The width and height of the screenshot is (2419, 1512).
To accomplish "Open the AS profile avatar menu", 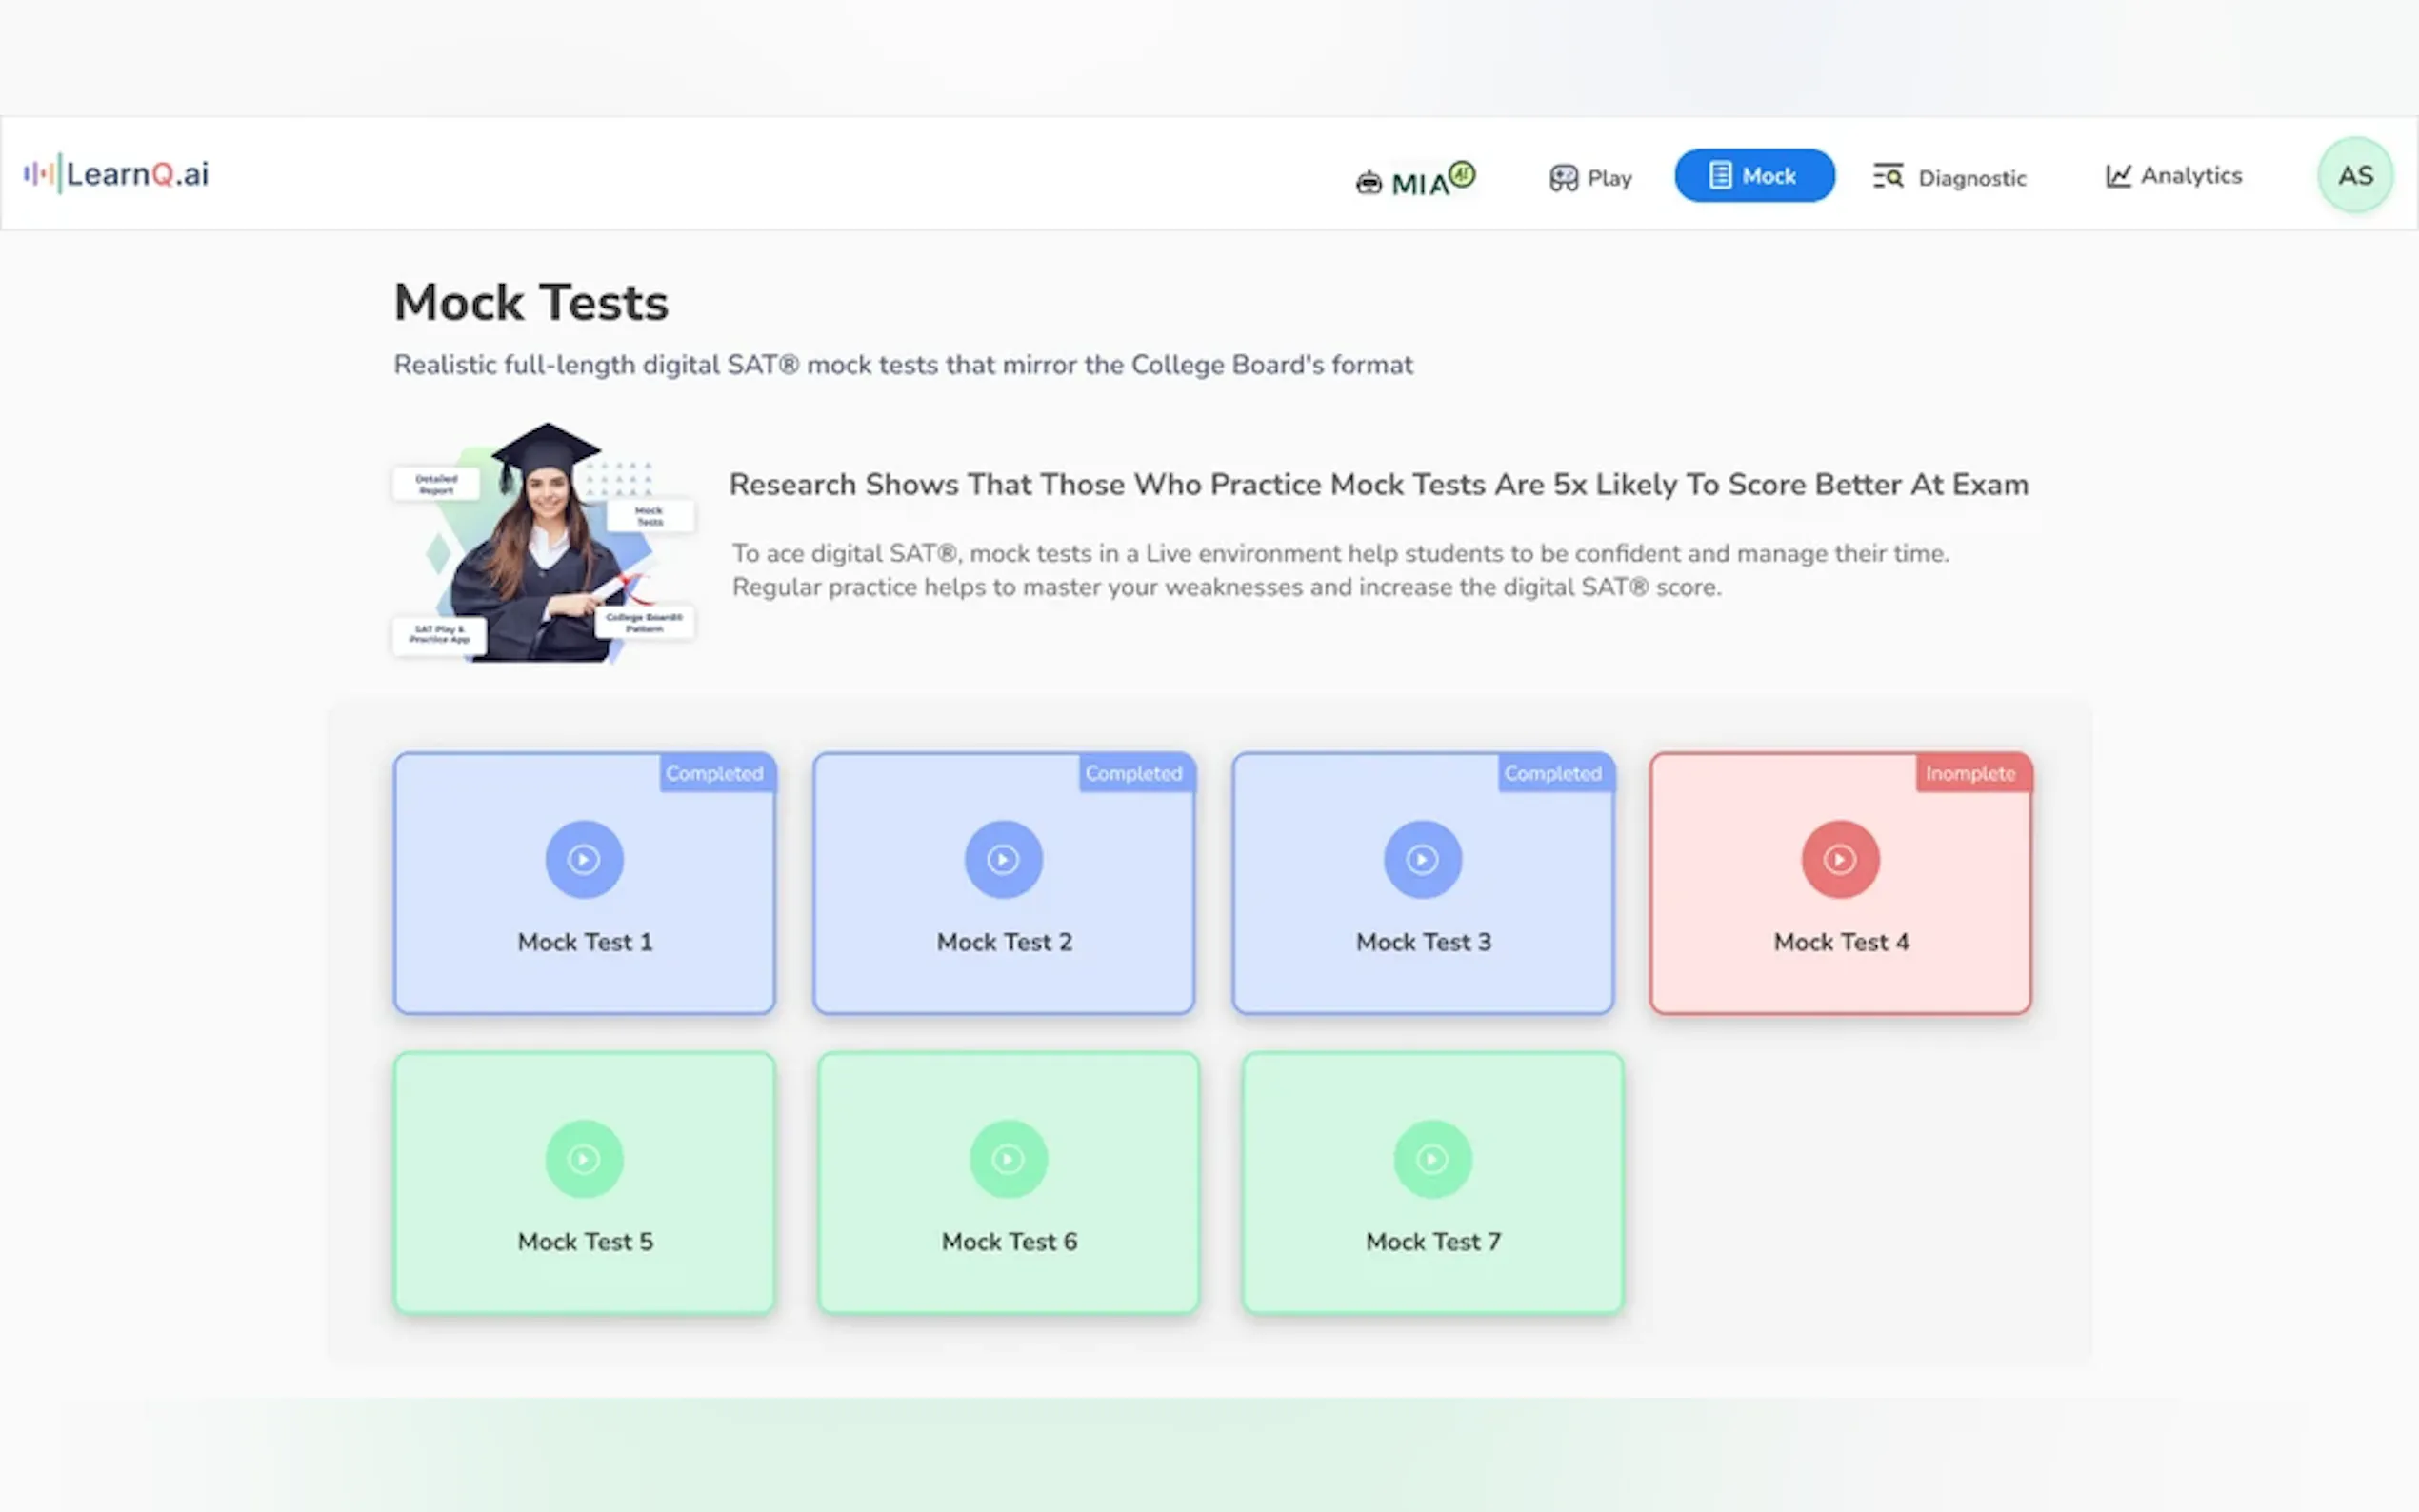I will point(2355,175).
